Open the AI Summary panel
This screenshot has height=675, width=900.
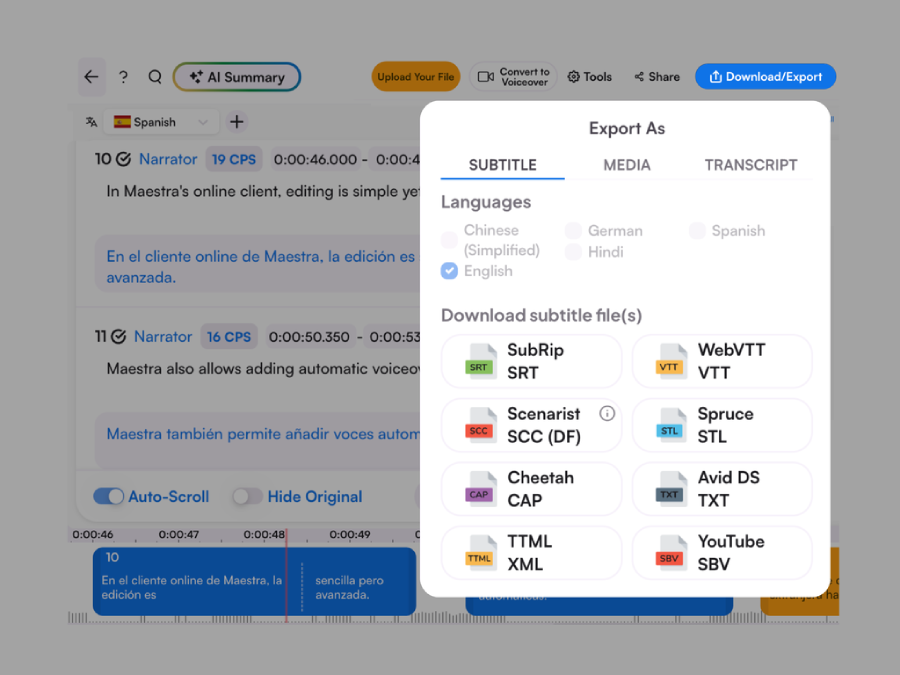pos(236,77)
